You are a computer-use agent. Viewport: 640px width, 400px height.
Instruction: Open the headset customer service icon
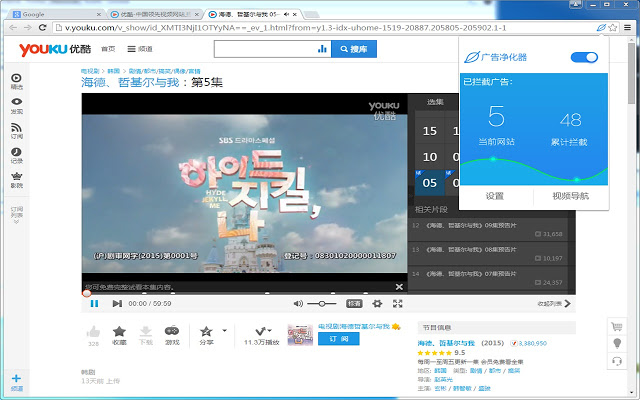click(x=617, y=361)
